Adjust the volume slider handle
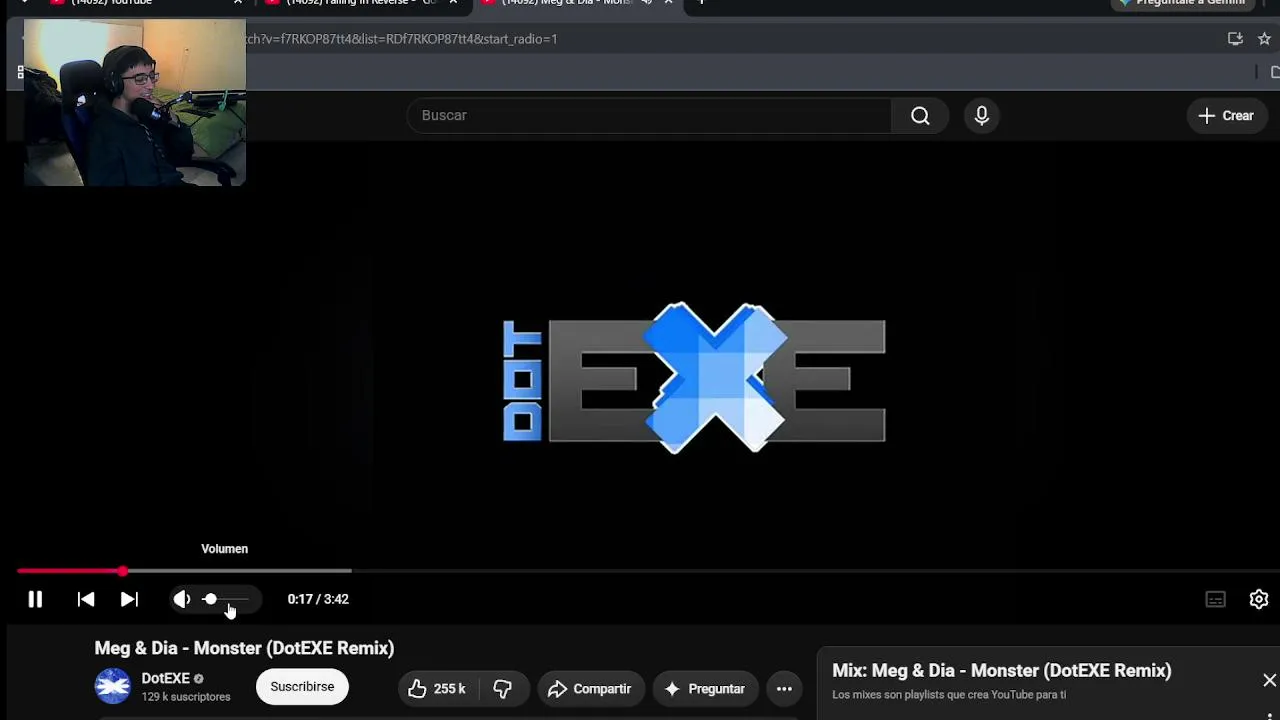1280x720 pixels. pyautogui.click(x=210, y=599)
